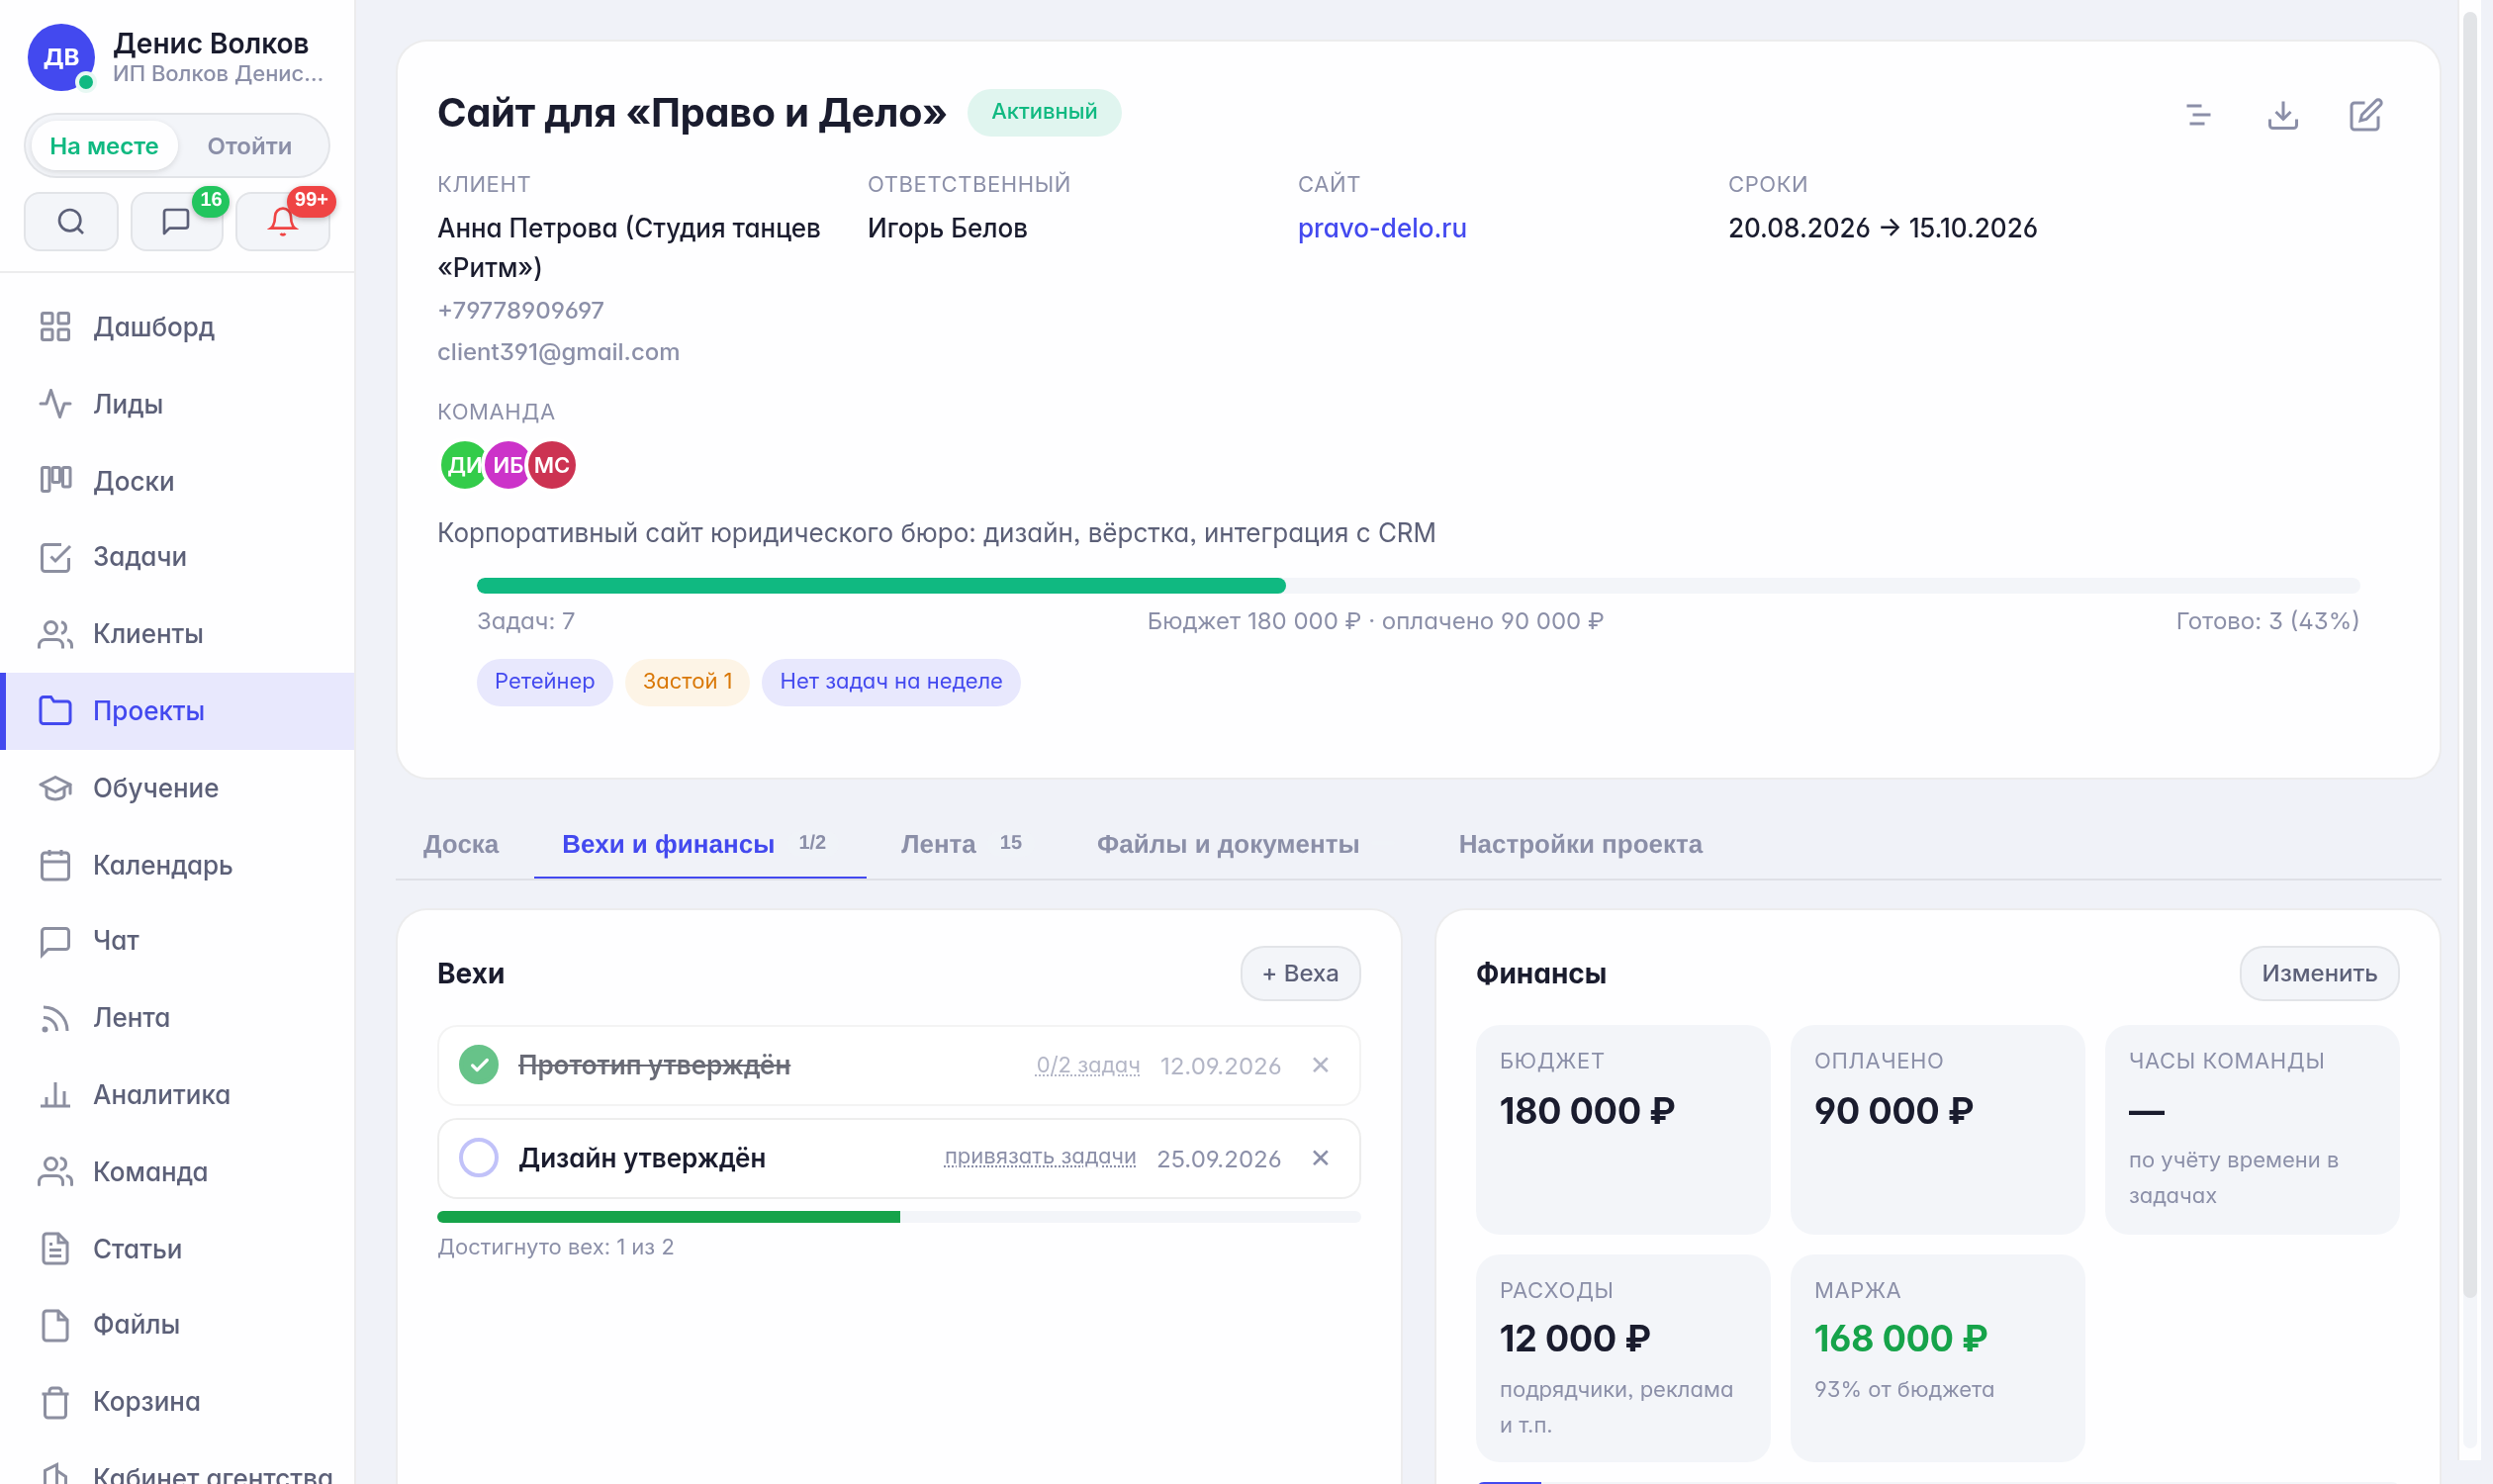This screenshot has width=2493, height=1484.
Task: Open Аналитика section
Action: (177, 1095)
